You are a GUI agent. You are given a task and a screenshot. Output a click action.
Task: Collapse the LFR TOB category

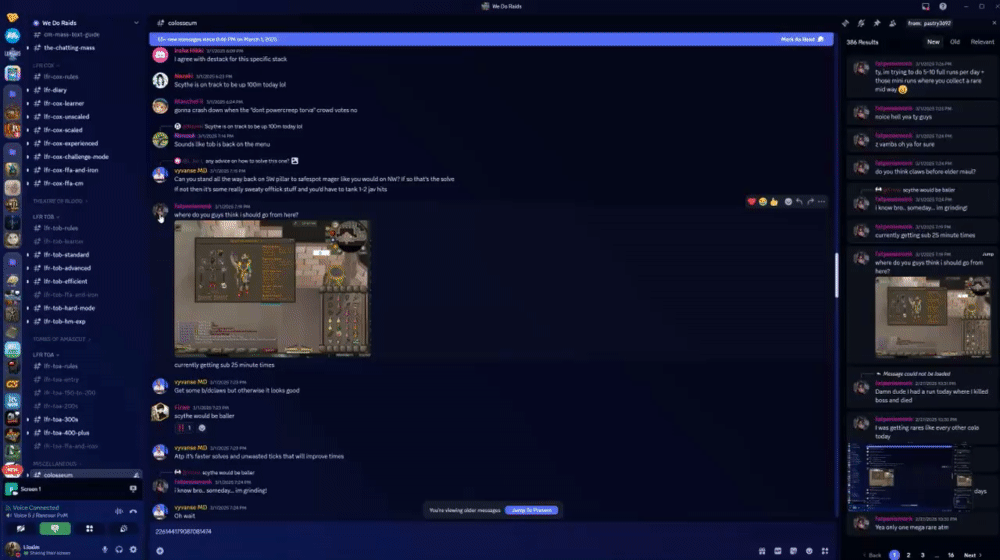pos(46,217)
